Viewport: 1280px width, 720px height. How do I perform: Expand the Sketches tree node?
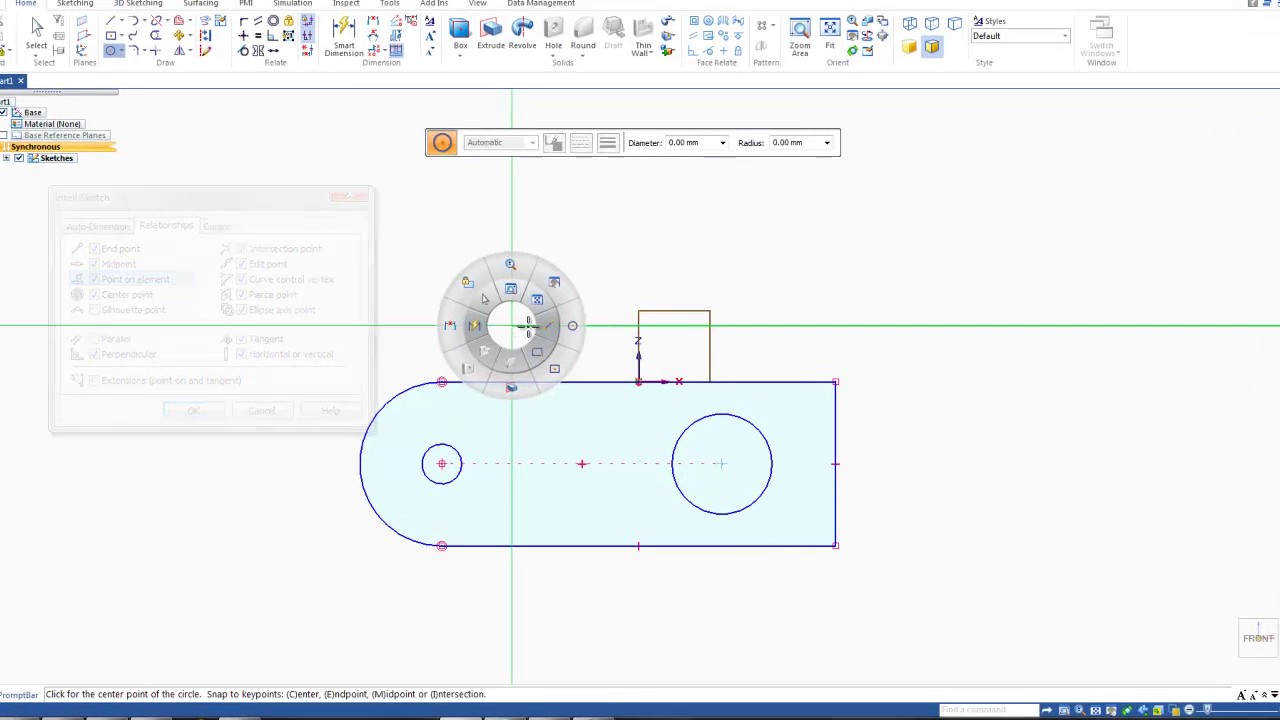pyautogui.click(x=7, y=158)
